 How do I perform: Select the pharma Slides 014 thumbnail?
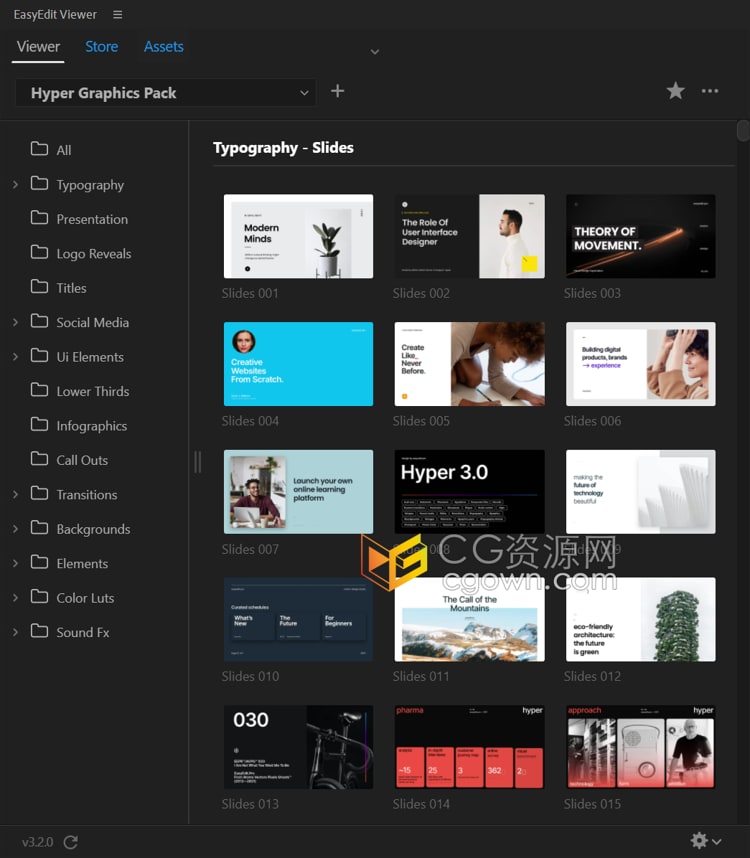[x=469, y=747]
